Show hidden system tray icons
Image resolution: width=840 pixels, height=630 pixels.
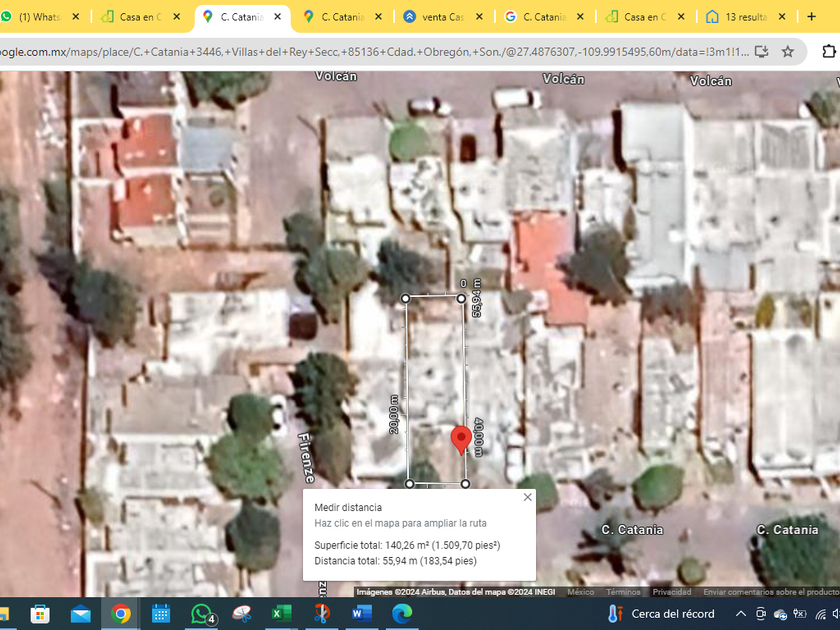click(741, 614)
